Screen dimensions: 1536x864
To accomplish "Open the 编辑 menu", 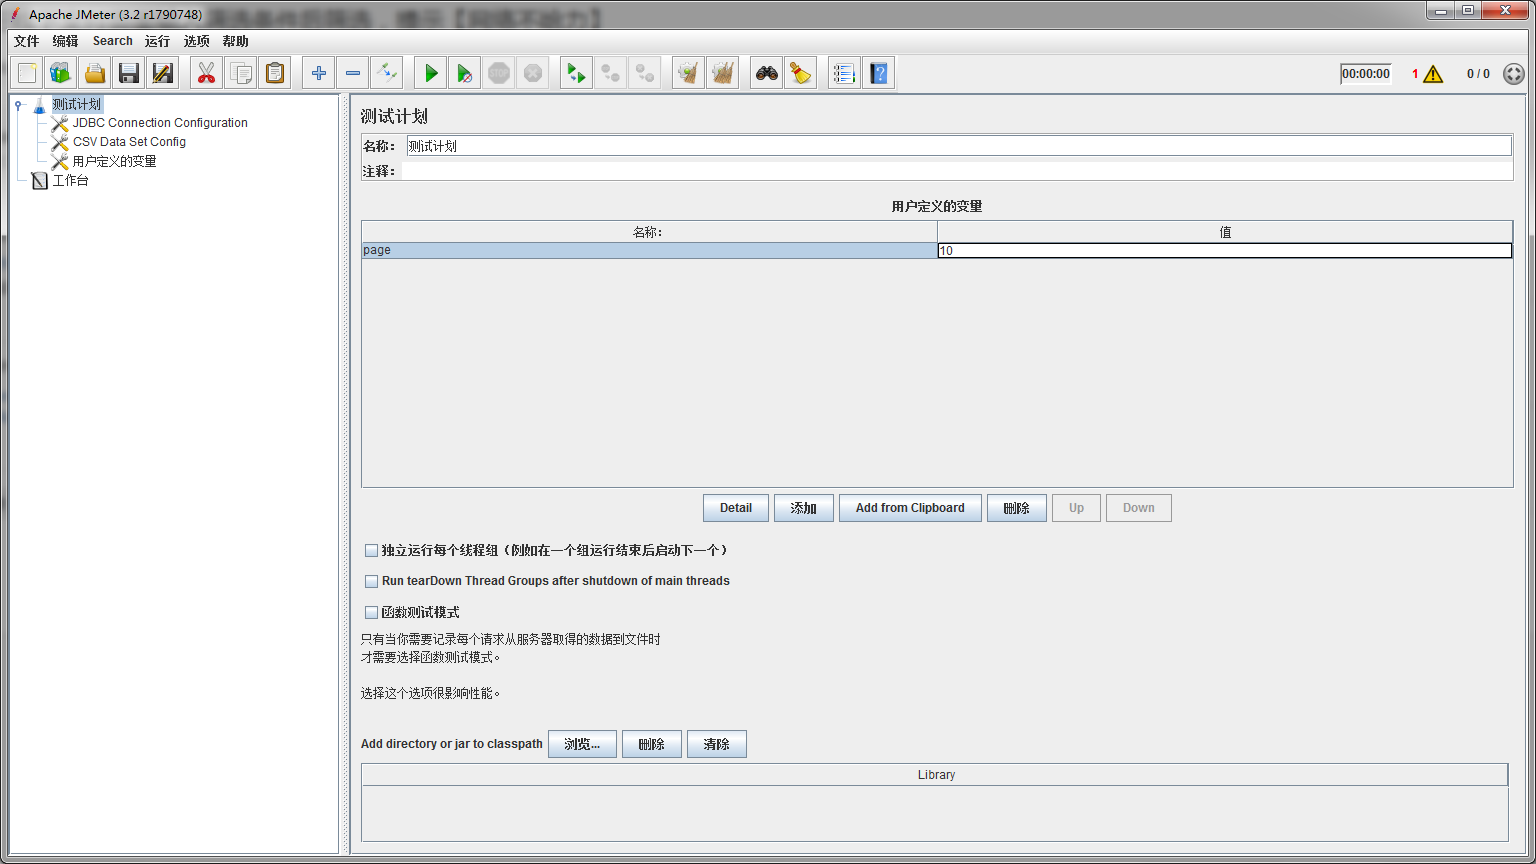I will [66, 41].
